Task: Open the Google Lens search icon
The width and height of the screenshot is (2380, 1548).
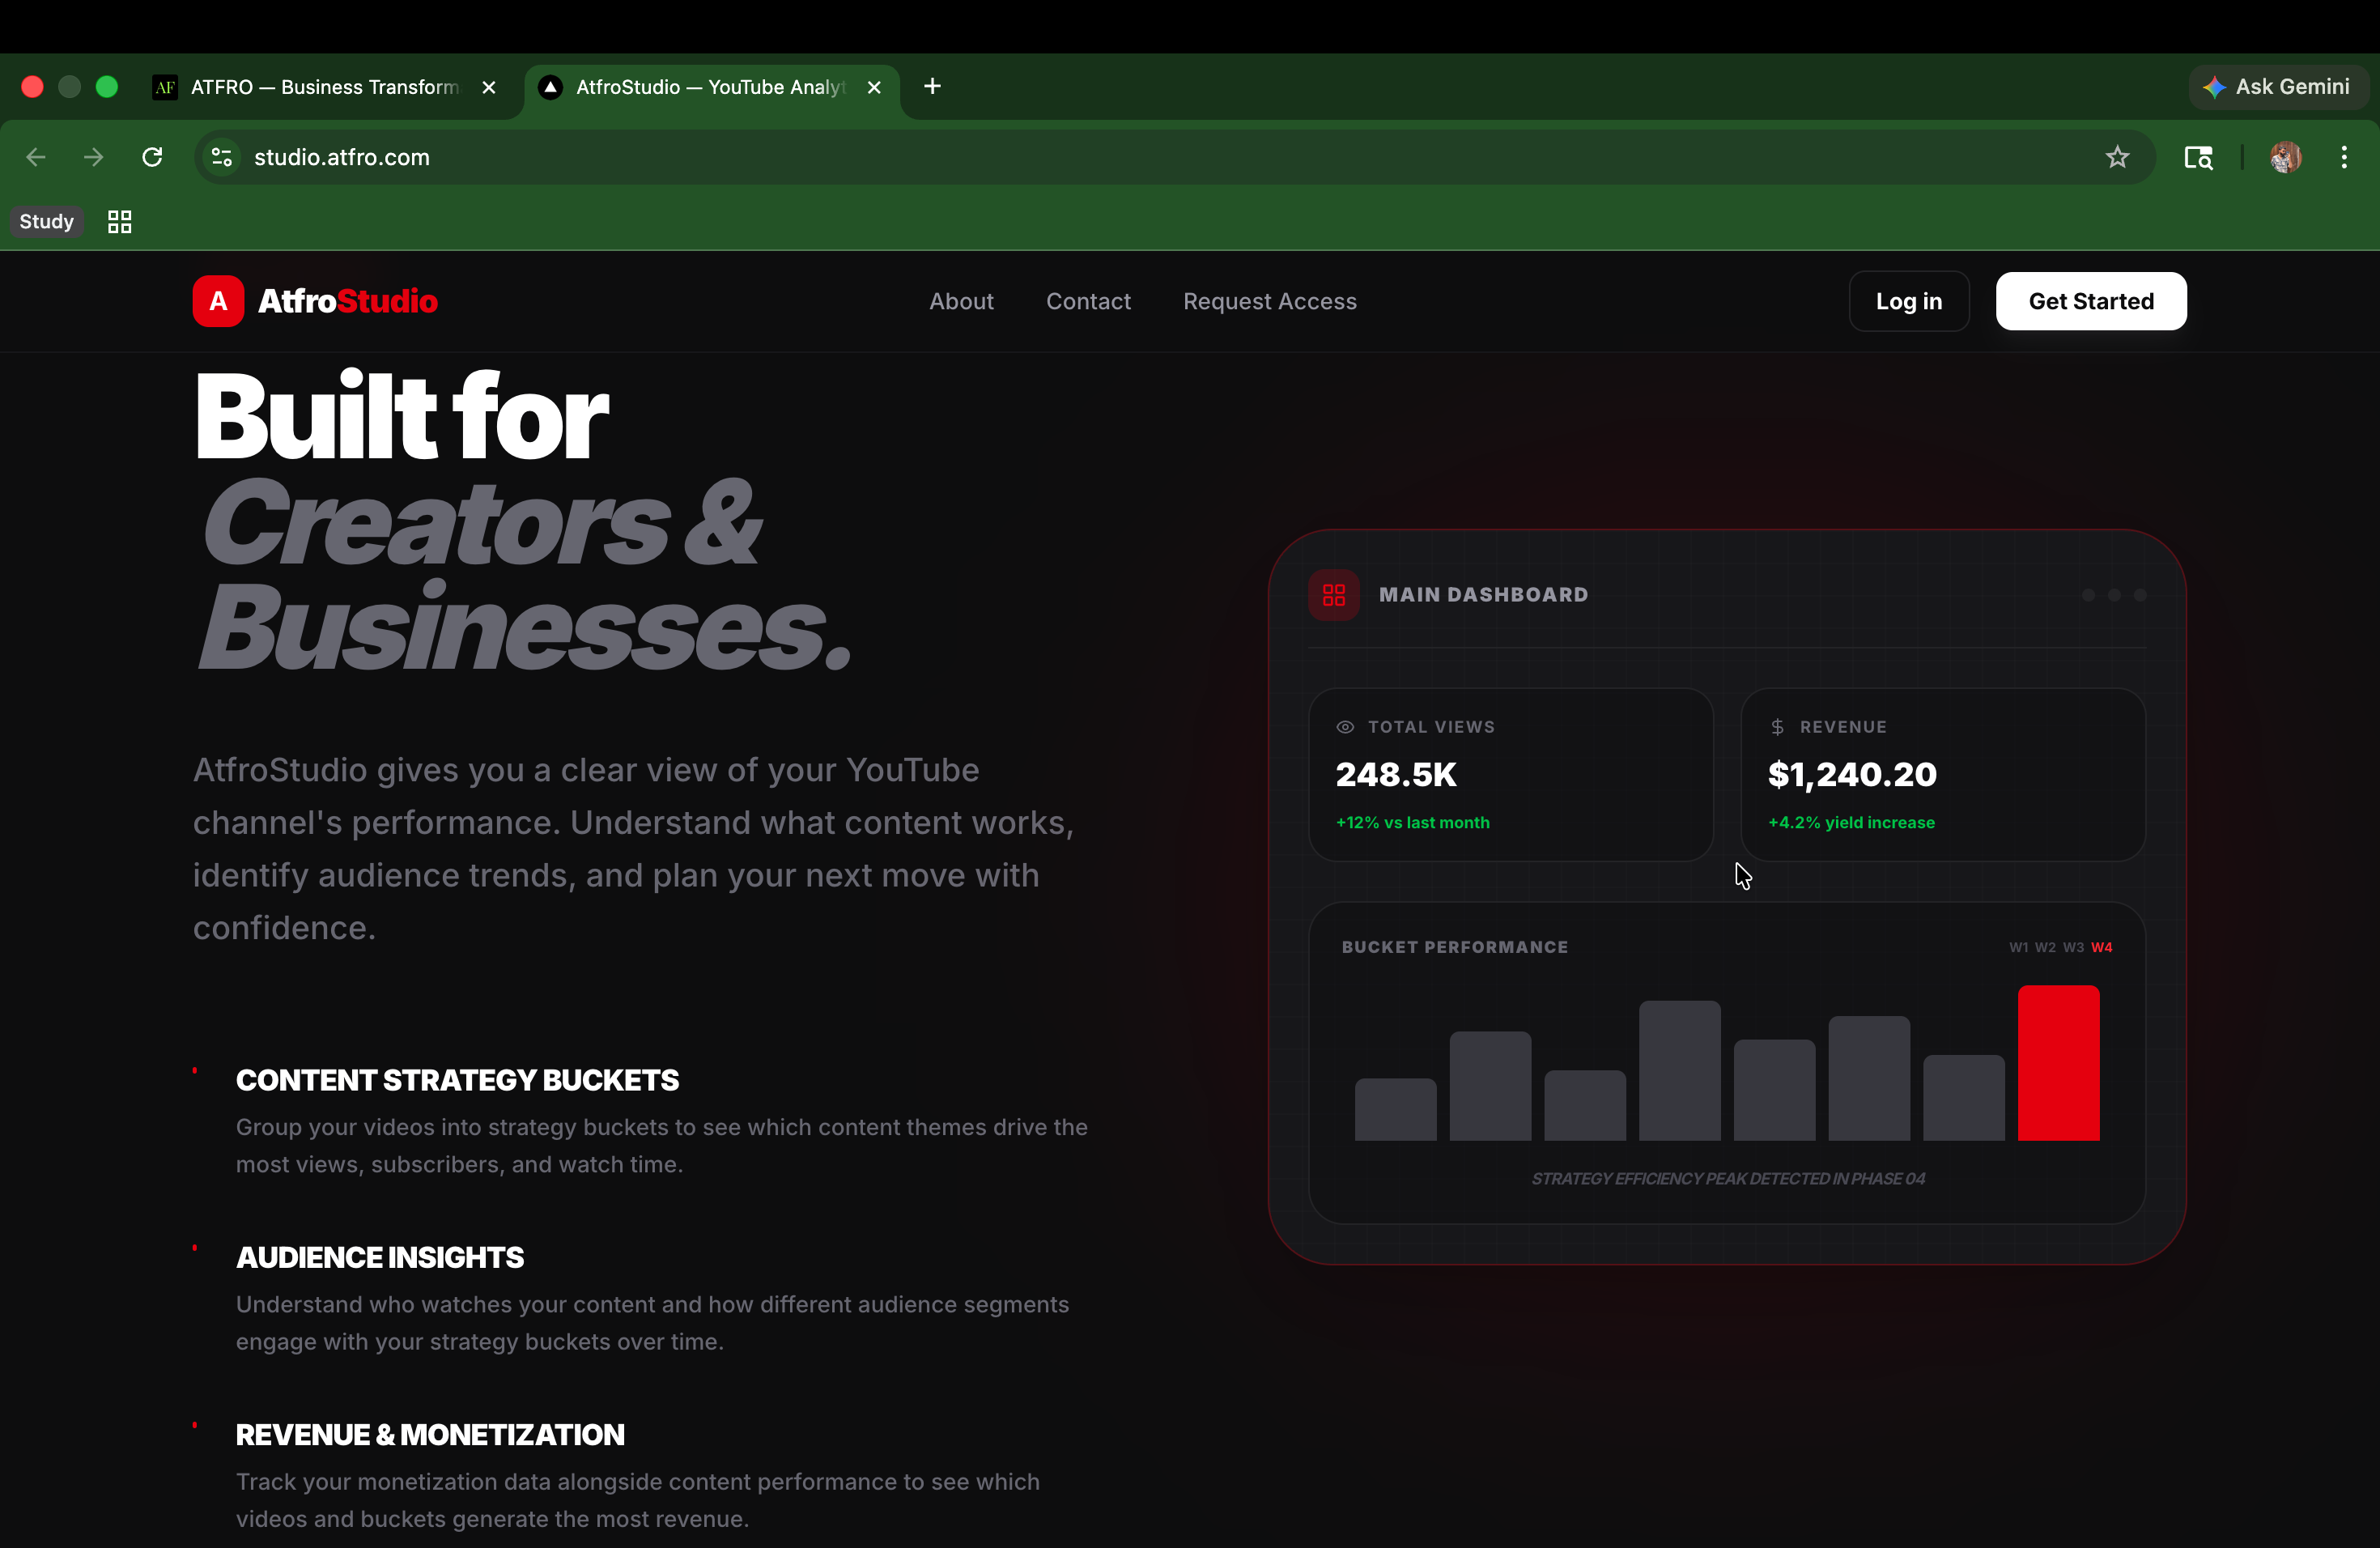Action: coord(2198,157)
